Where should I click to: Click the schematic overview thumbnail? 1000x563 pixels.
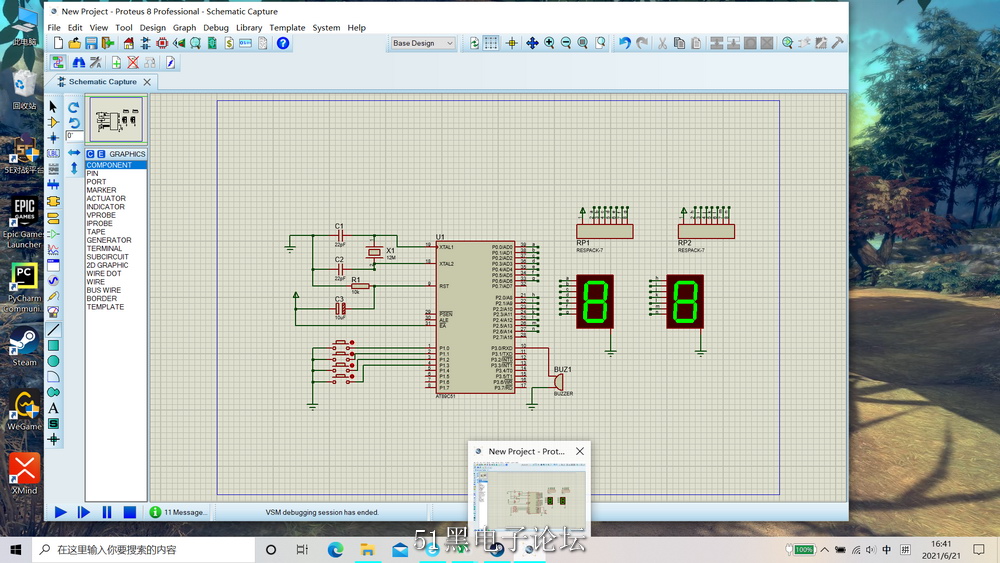116,119
